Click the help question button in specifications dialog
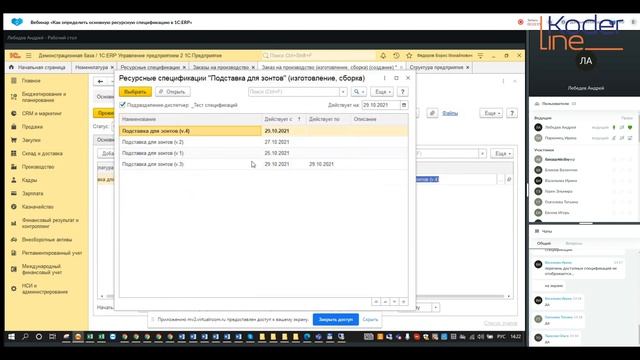Image resolution: width=640 pixels, height=360 pixels. click(x=402, y=92)
